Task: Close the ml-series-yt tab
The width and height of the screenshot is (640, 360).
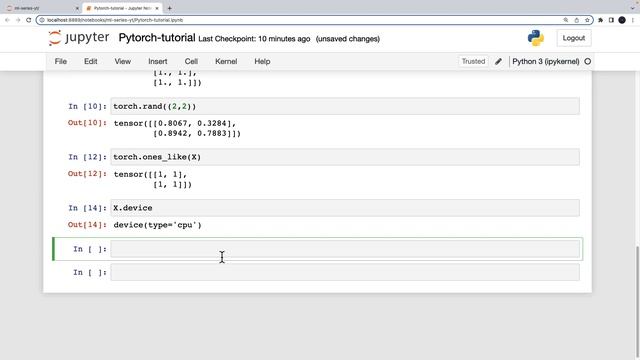Action: click(77, 8)
